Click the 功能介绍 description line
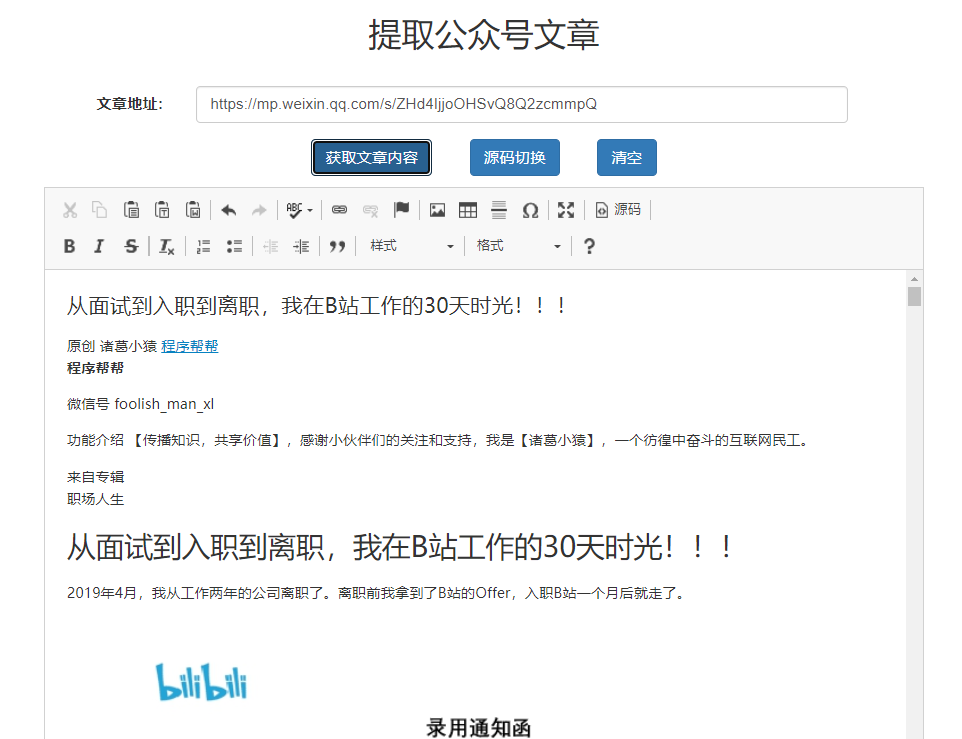The image size is (962, 739). (438, 440)
